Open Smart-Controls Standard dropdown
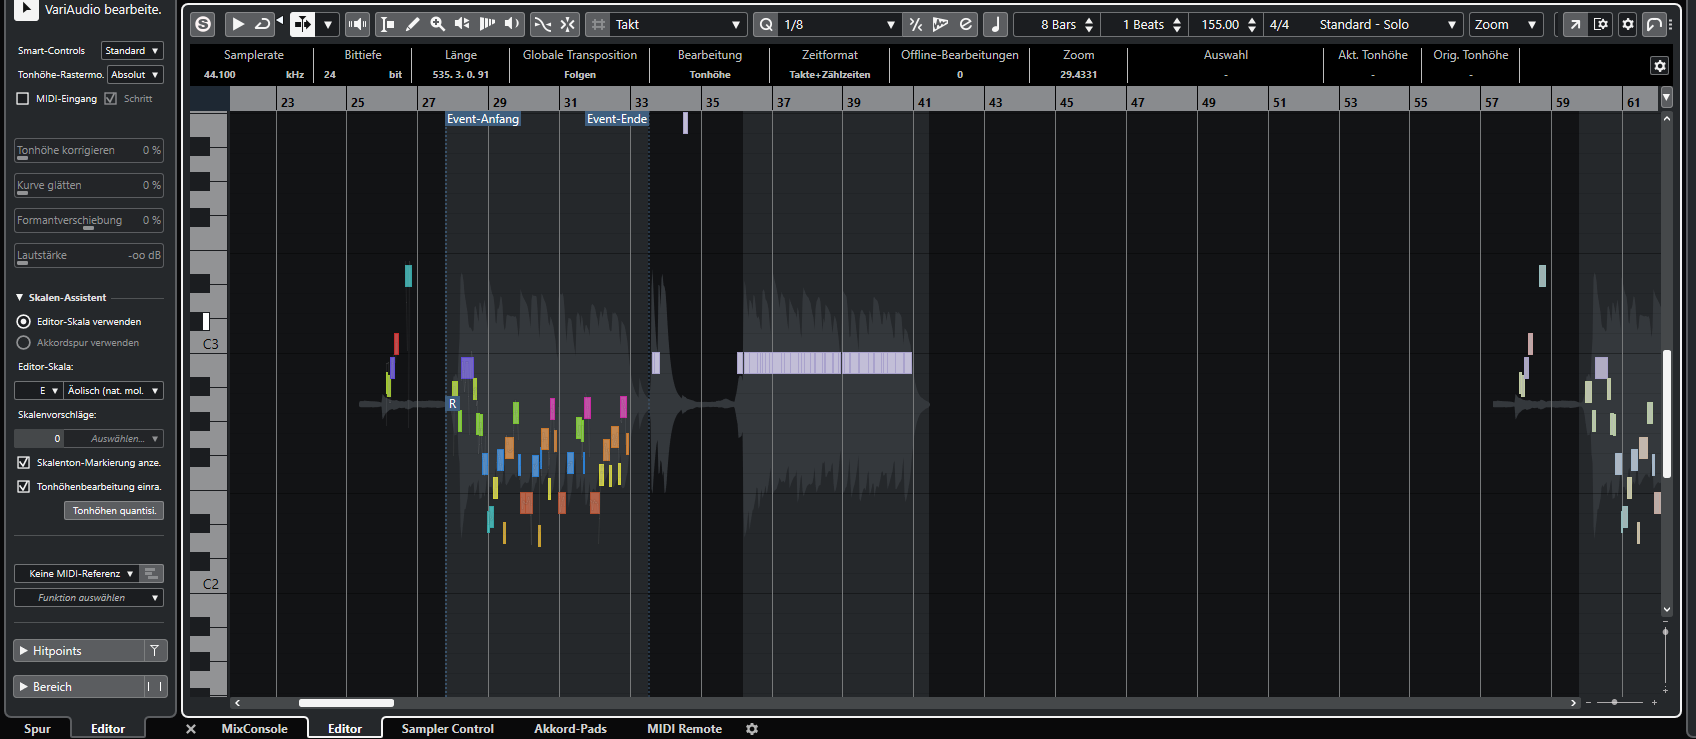 pos(132,50)
